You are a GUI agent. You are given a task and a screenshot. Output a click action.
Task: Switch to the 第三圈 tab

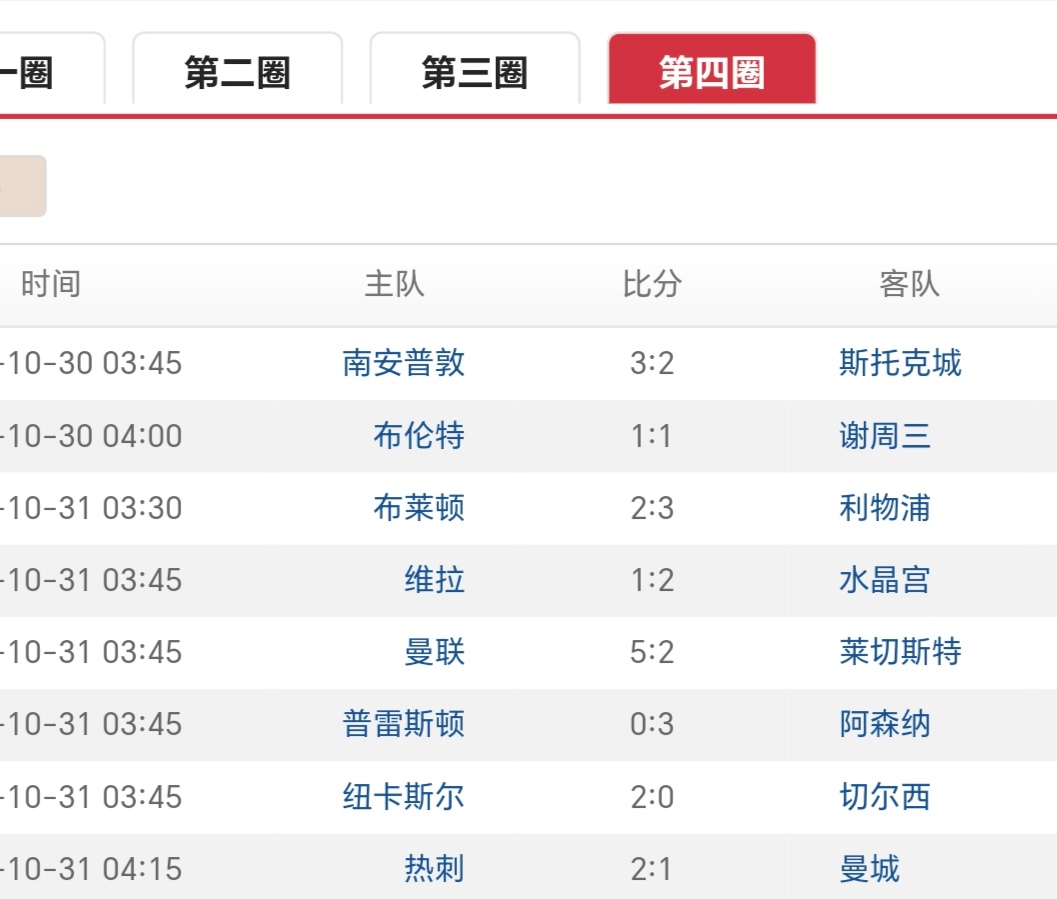(x=474, y=73)
